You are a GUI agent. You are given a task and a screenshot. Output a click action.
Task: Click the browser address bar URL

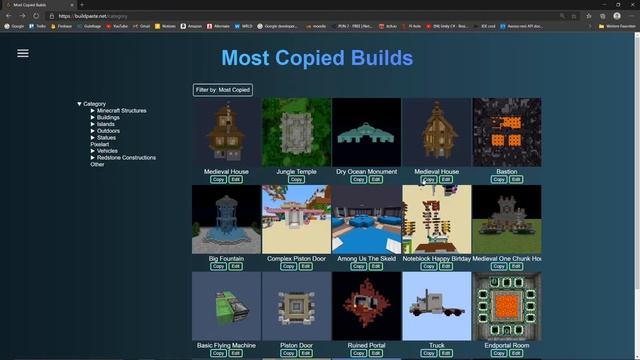(93, 16)
